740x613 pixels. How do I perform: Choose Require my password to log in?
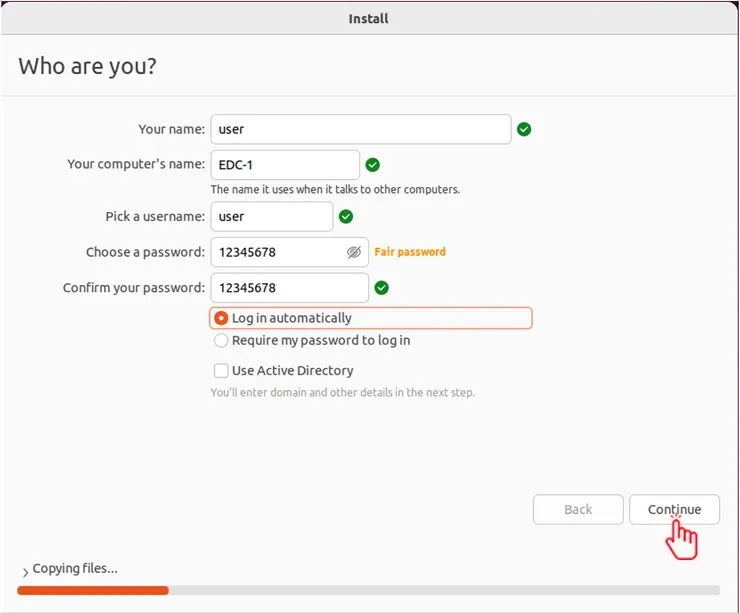(222, 340)
